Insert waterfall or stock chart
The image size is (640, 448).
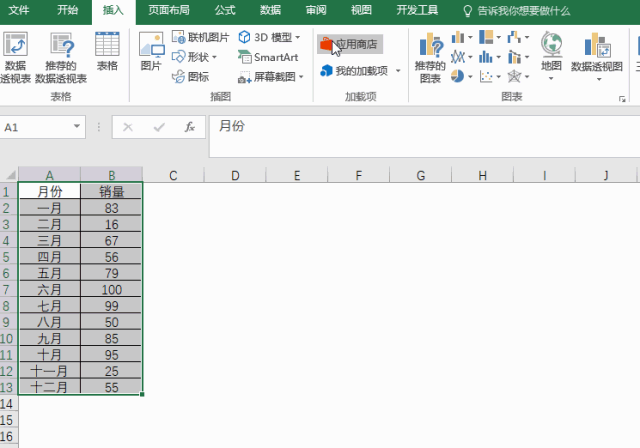(518, 37)
